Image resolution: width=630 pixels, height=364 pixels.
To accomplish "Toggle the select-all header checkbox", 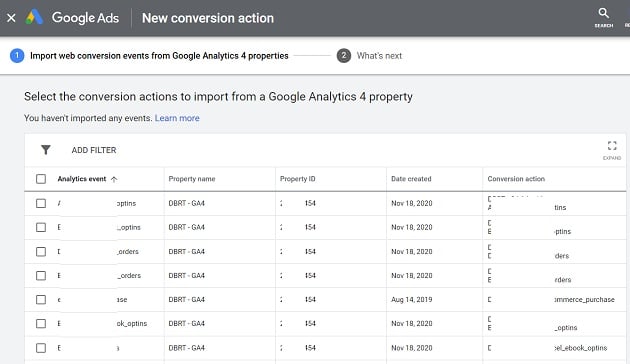I will pyautogui.click(x=41, y=179).
